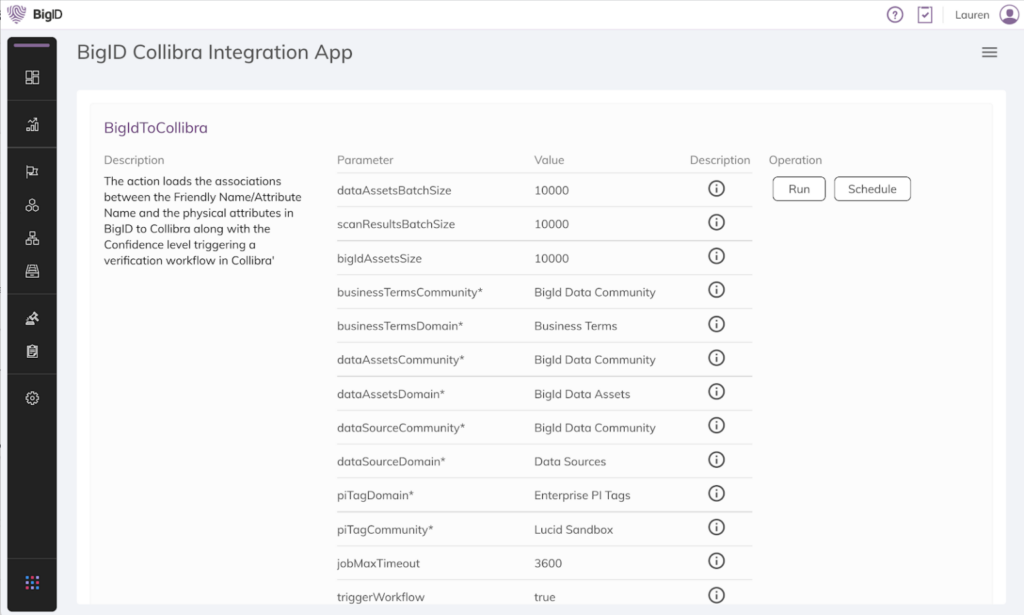Select the hierarchy diagram sidebar icon
Screen dimensions: 1024x615
[x=32, y=238]
